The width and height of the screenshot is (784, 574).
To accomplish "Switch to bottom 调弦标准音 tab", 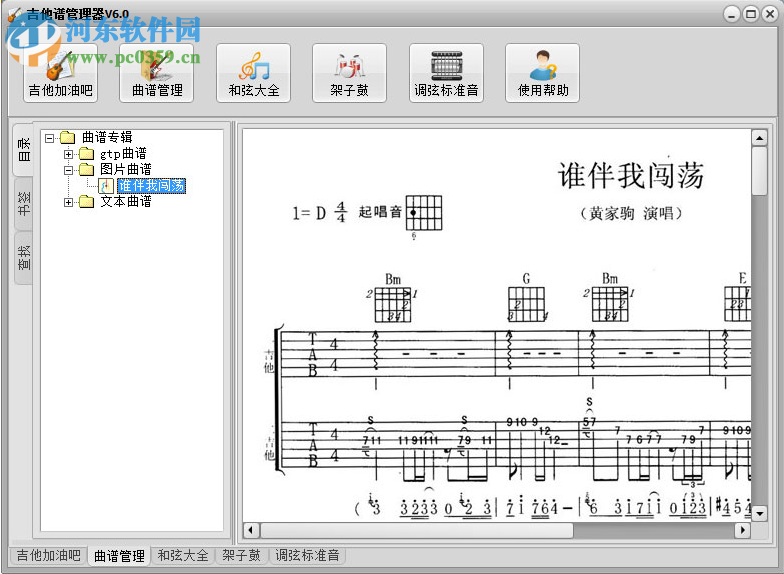I will [307, 556].
